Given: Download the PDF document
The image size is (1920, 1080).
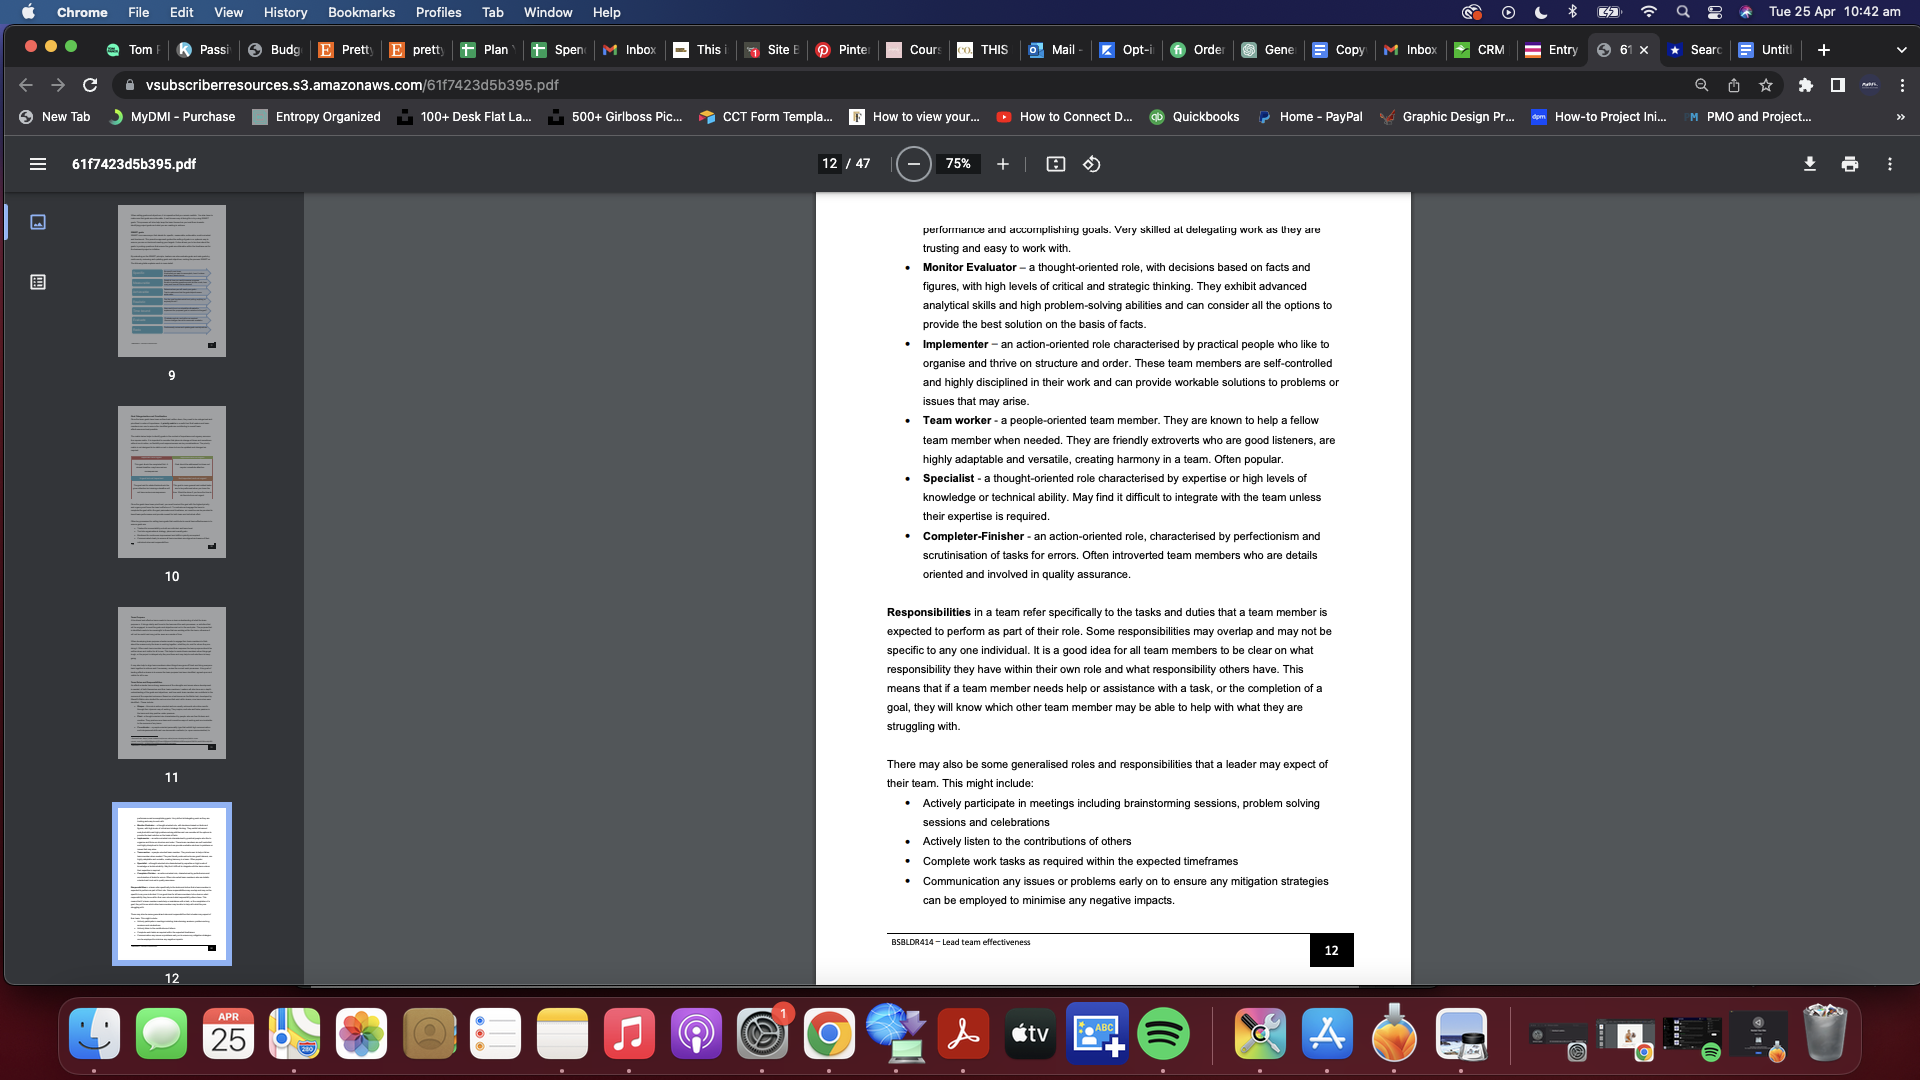Looking at the screenshot, I should 1809,163.
